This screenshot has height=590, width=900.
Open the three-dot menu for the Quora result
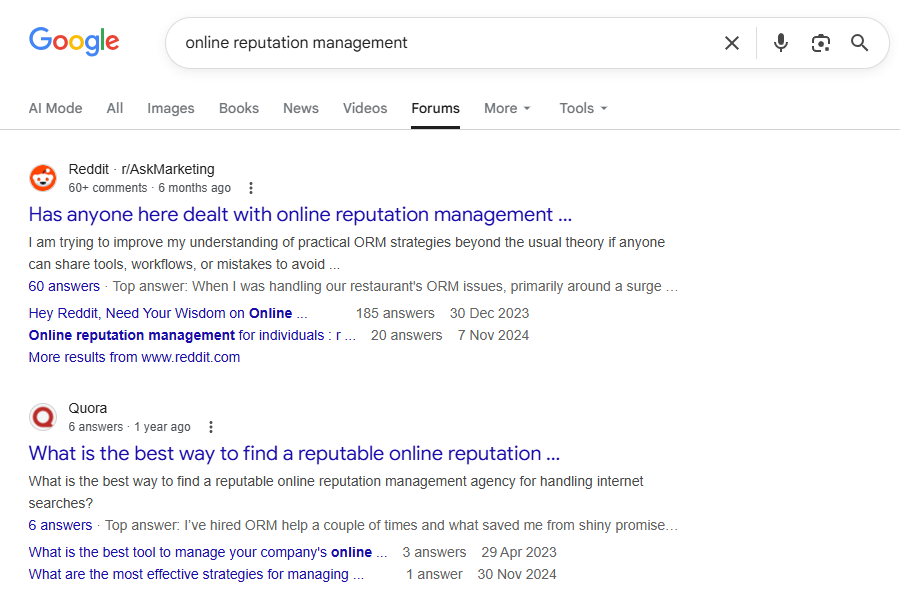pyautogui.click(x=211, y=427)
